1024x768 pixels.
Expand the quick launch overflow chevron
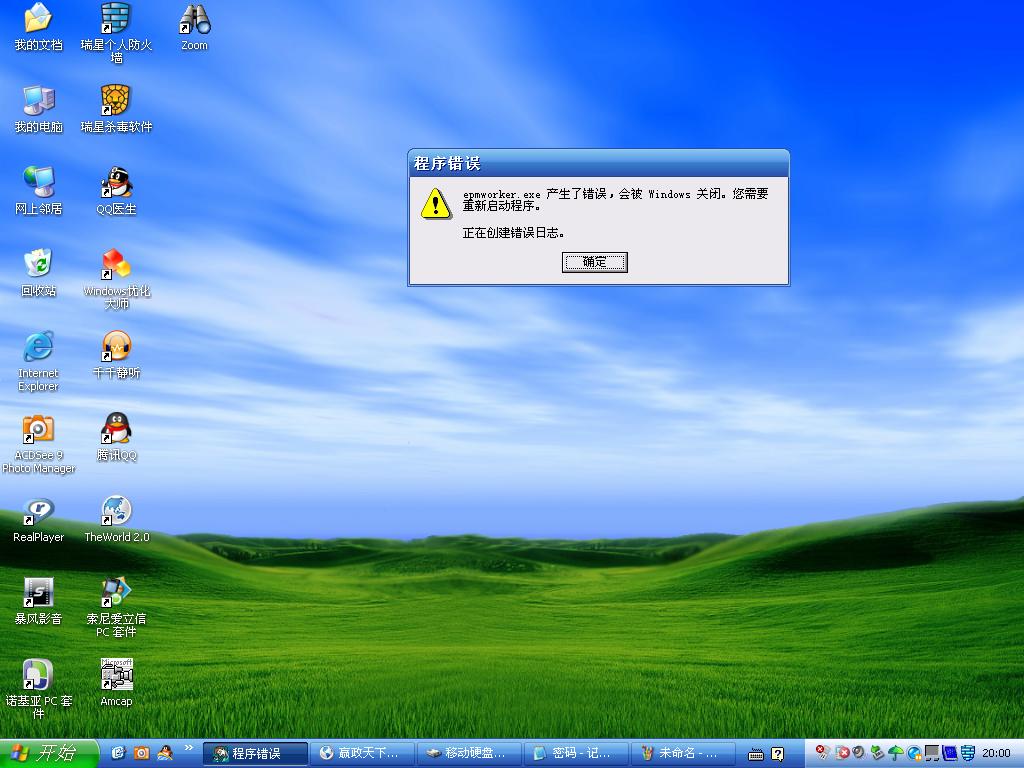tap(189, 748)
